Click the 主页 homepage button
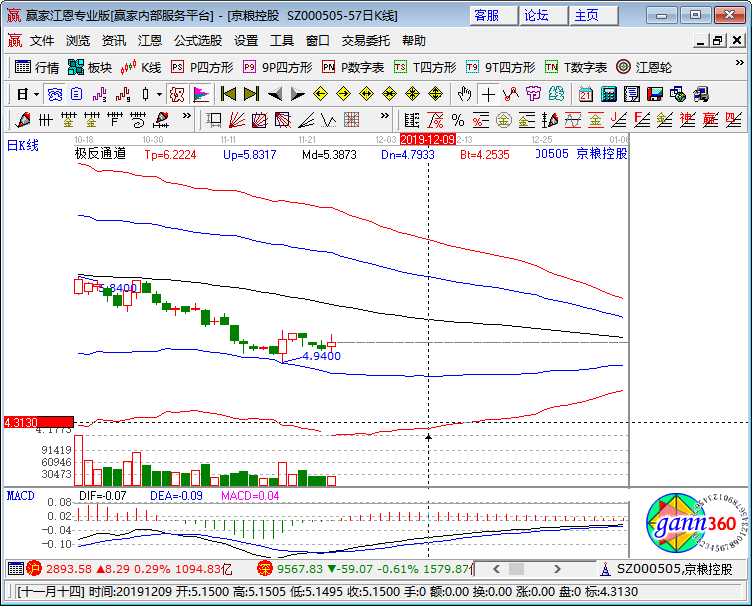The height and width of the screenshot is (606, 752). (x=594, y=15)
